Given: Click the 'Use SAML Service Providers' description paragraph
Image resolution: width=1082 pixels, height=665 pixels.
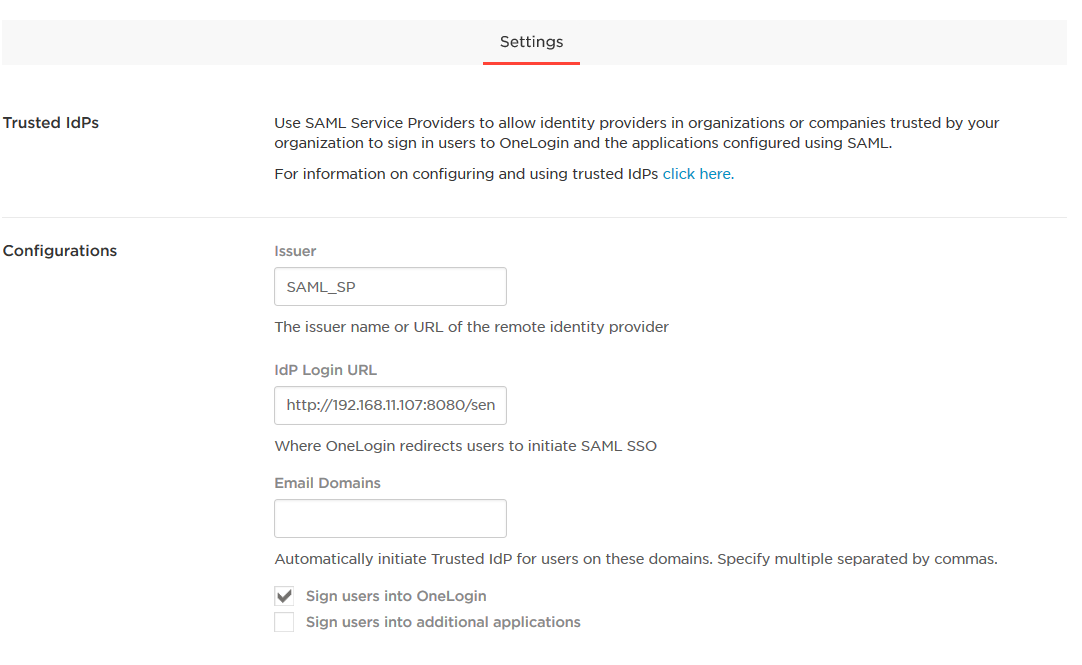Looking at the screenshot, I should [636, 133].
